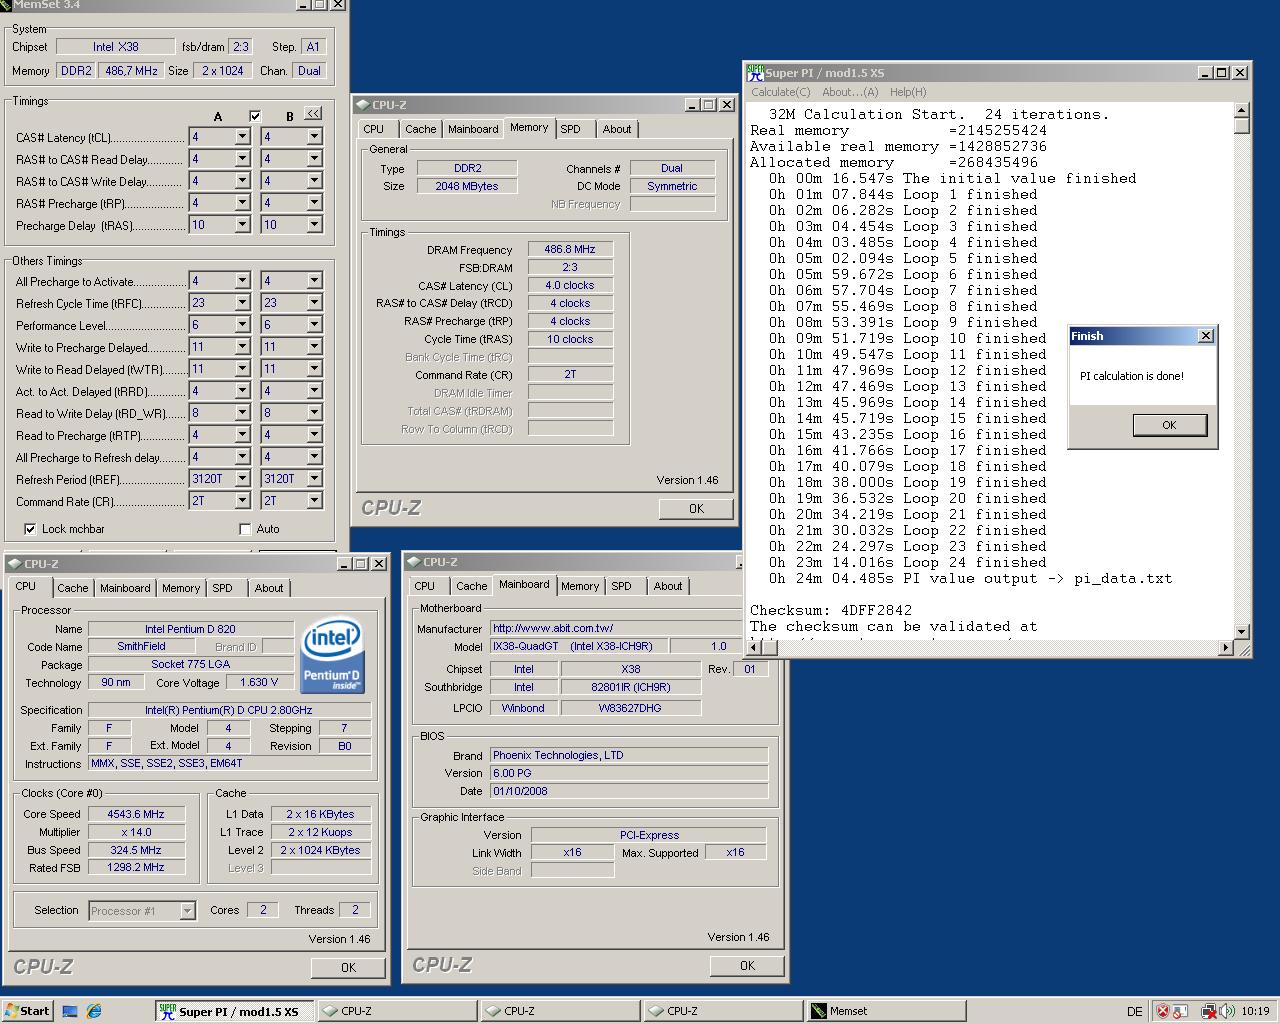Click OK in processor CPU-Z window

coord(348,967)
